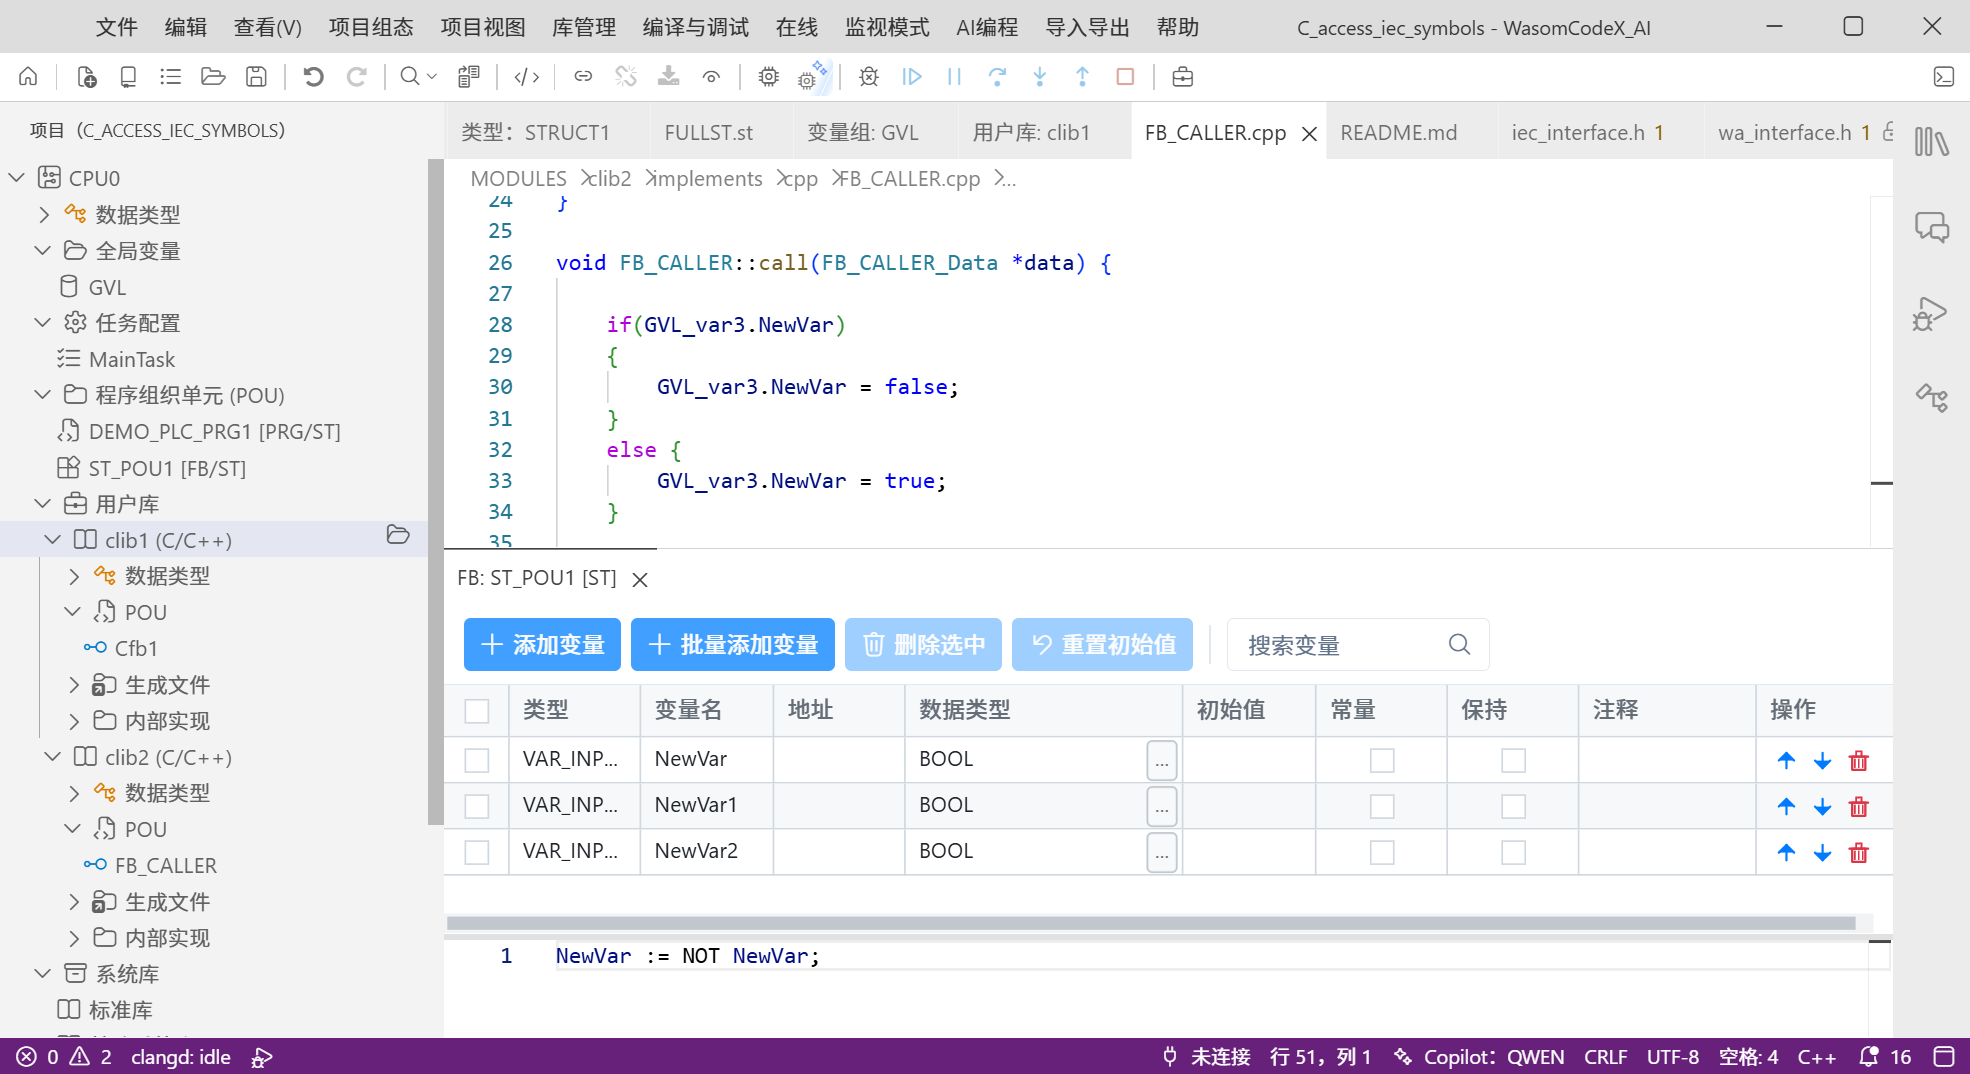The height and width of the screenshot is (1074, 1970).
Task: Tick the select-all checkbox in table header
Action: pyautogui.click(x=477, y=711)
